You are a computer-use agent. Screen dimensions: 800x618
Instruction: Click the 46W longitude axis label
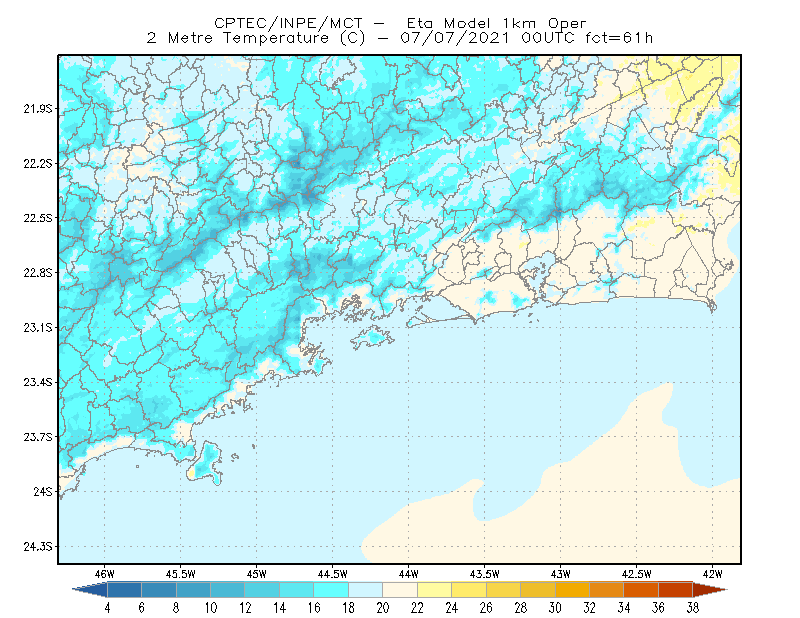[105, 574]
